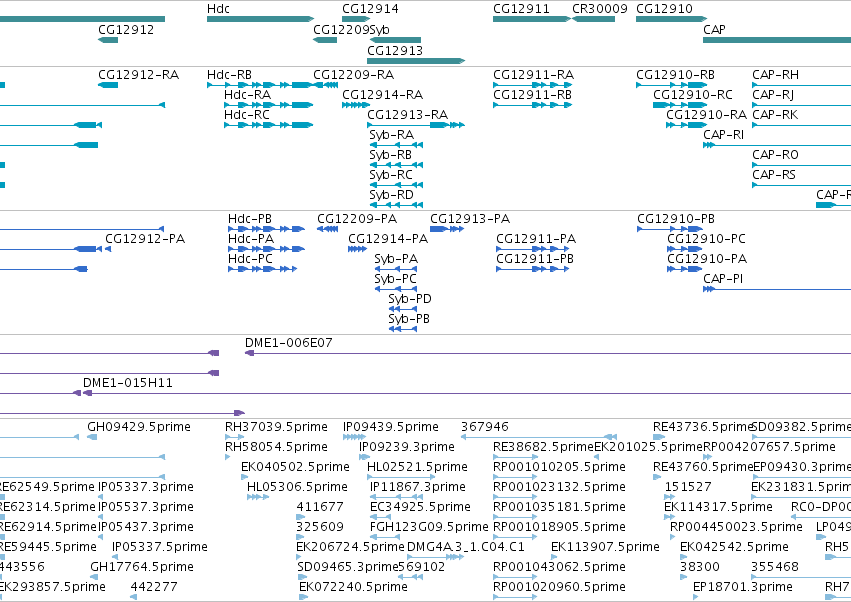Click the CG12912-RA transcript label

(138, 74)
